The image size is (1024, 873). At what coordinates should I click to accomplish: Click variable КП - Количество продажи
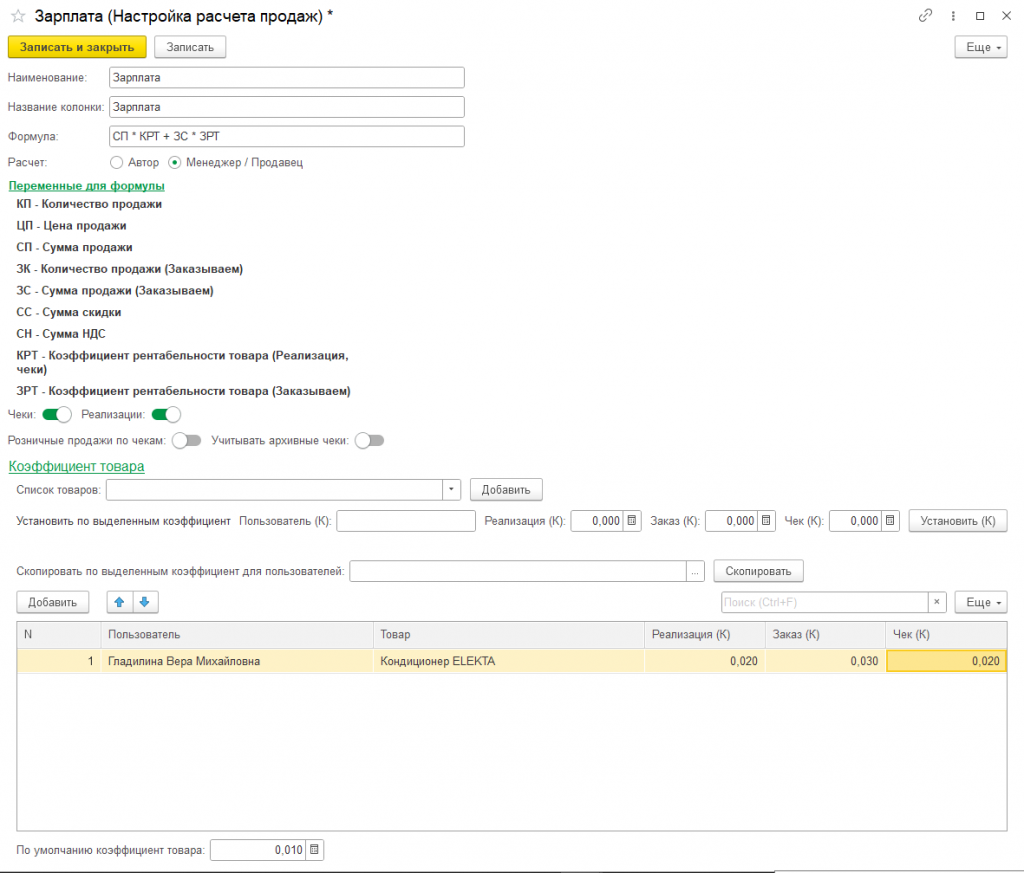pos(89,204)
